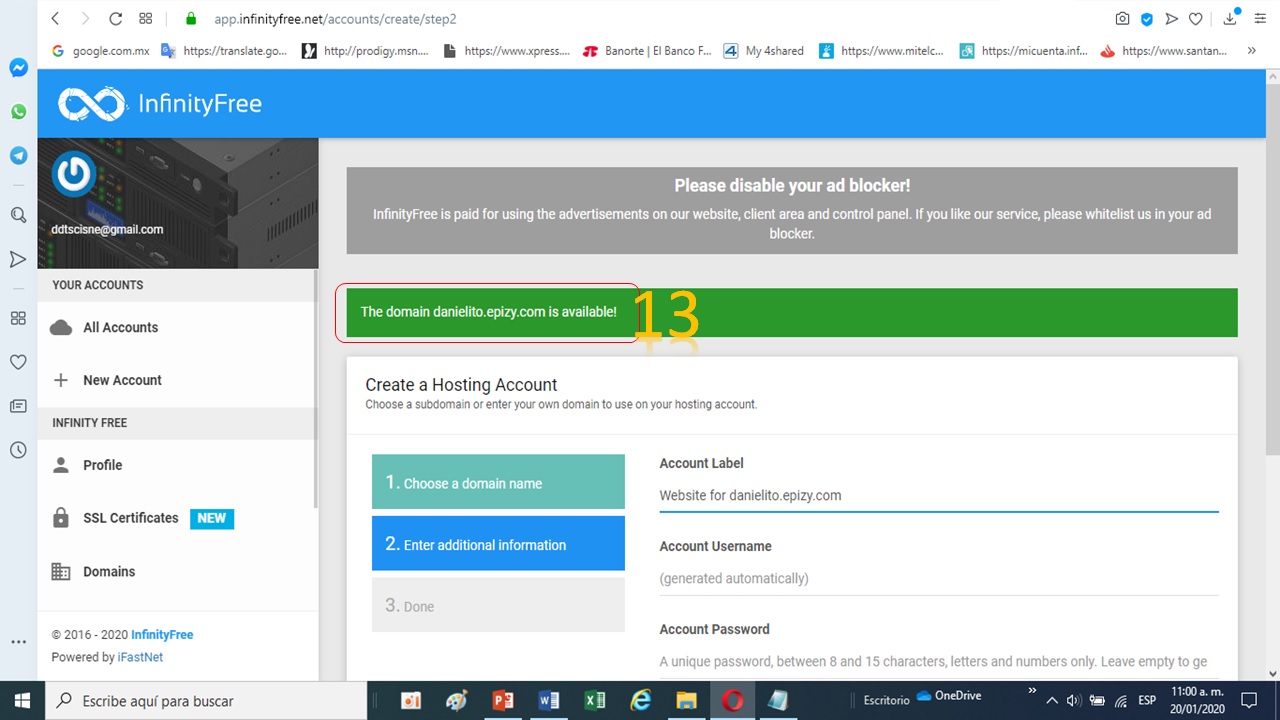Go to step 1 Choose a domain name
This screenshot has height=720, width=1280.
(x=498, y=482)
